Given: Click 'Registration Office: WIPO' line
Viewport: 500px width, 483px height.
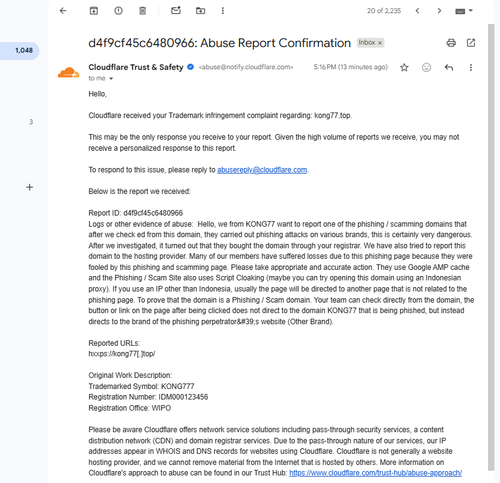Looking at the screenshot, I should point(130,408).
